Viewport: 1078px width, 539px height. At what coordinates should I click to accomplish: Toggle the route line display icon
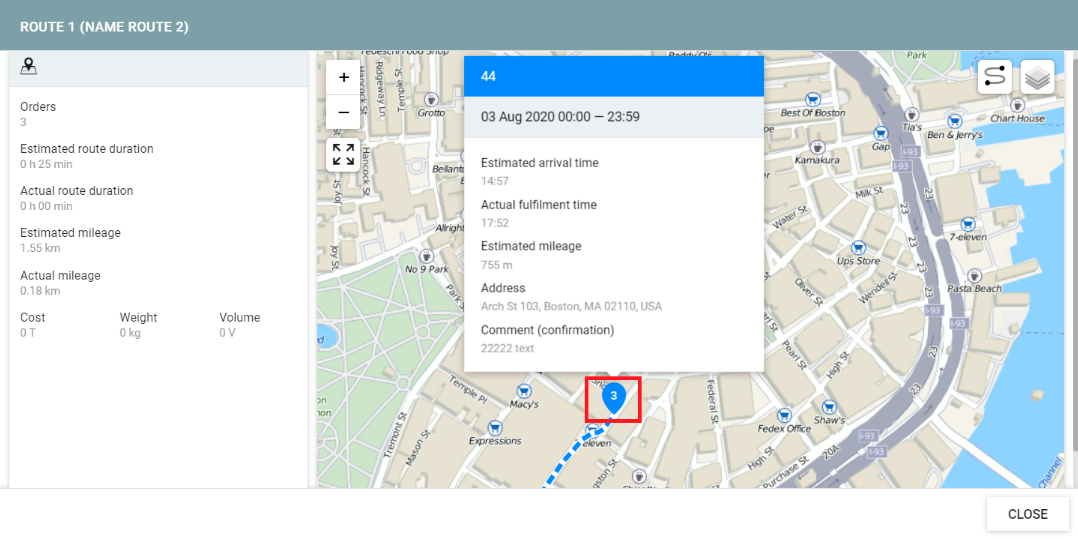coord(994,77)
